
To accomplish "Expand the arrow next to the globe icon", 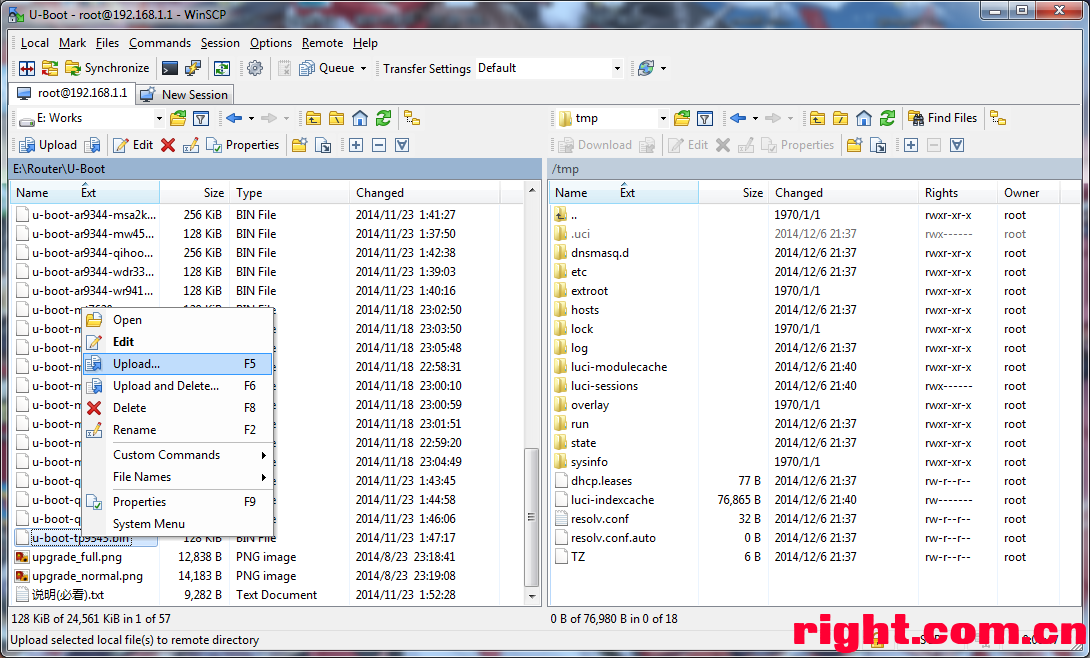I will [x=663, y=68].
